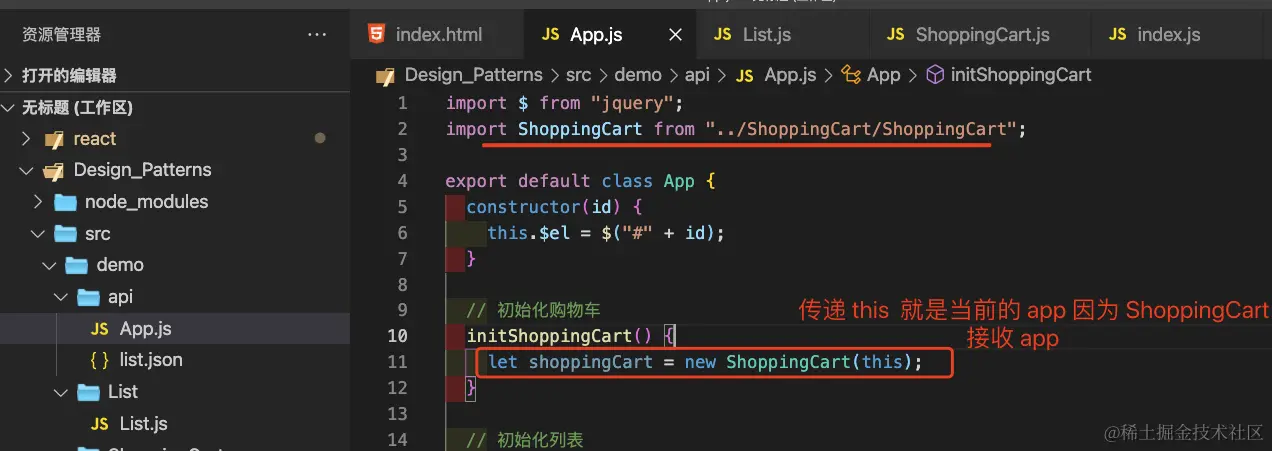Click the App class breadcrumb
Screen dimensions: 1272x451
click(884, 75)
